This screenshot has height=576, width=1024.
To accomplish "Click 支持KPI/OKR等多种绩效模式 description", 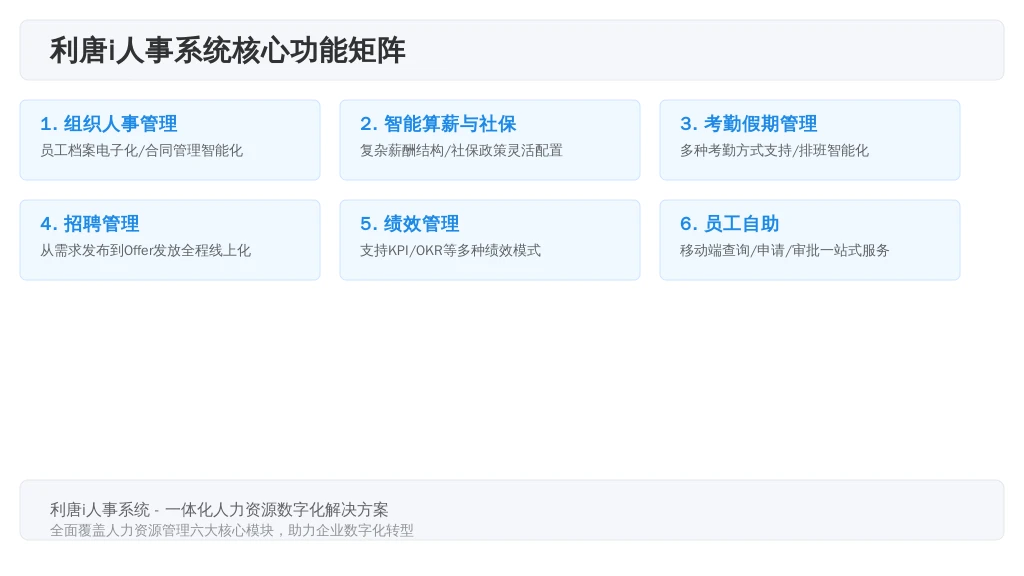I will pyautogui.click(x=450, y=251).
